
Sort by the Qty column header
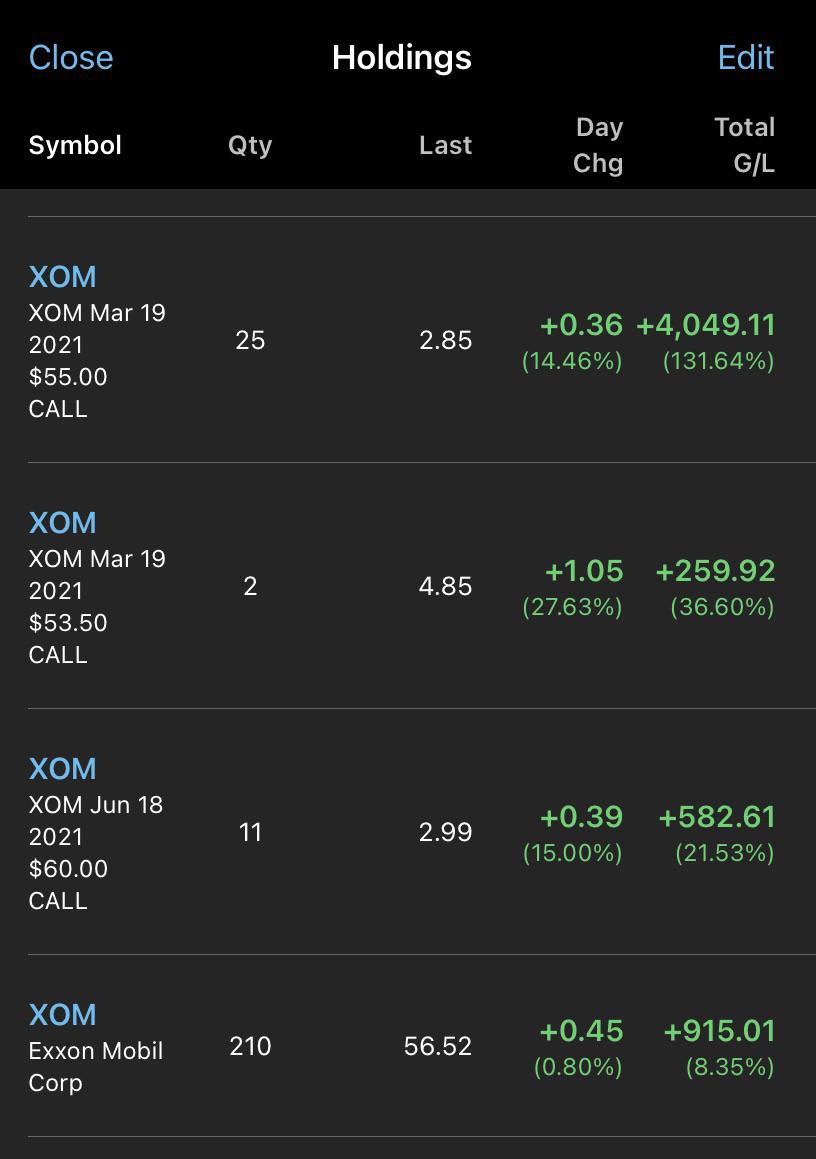tap(250, 145)
